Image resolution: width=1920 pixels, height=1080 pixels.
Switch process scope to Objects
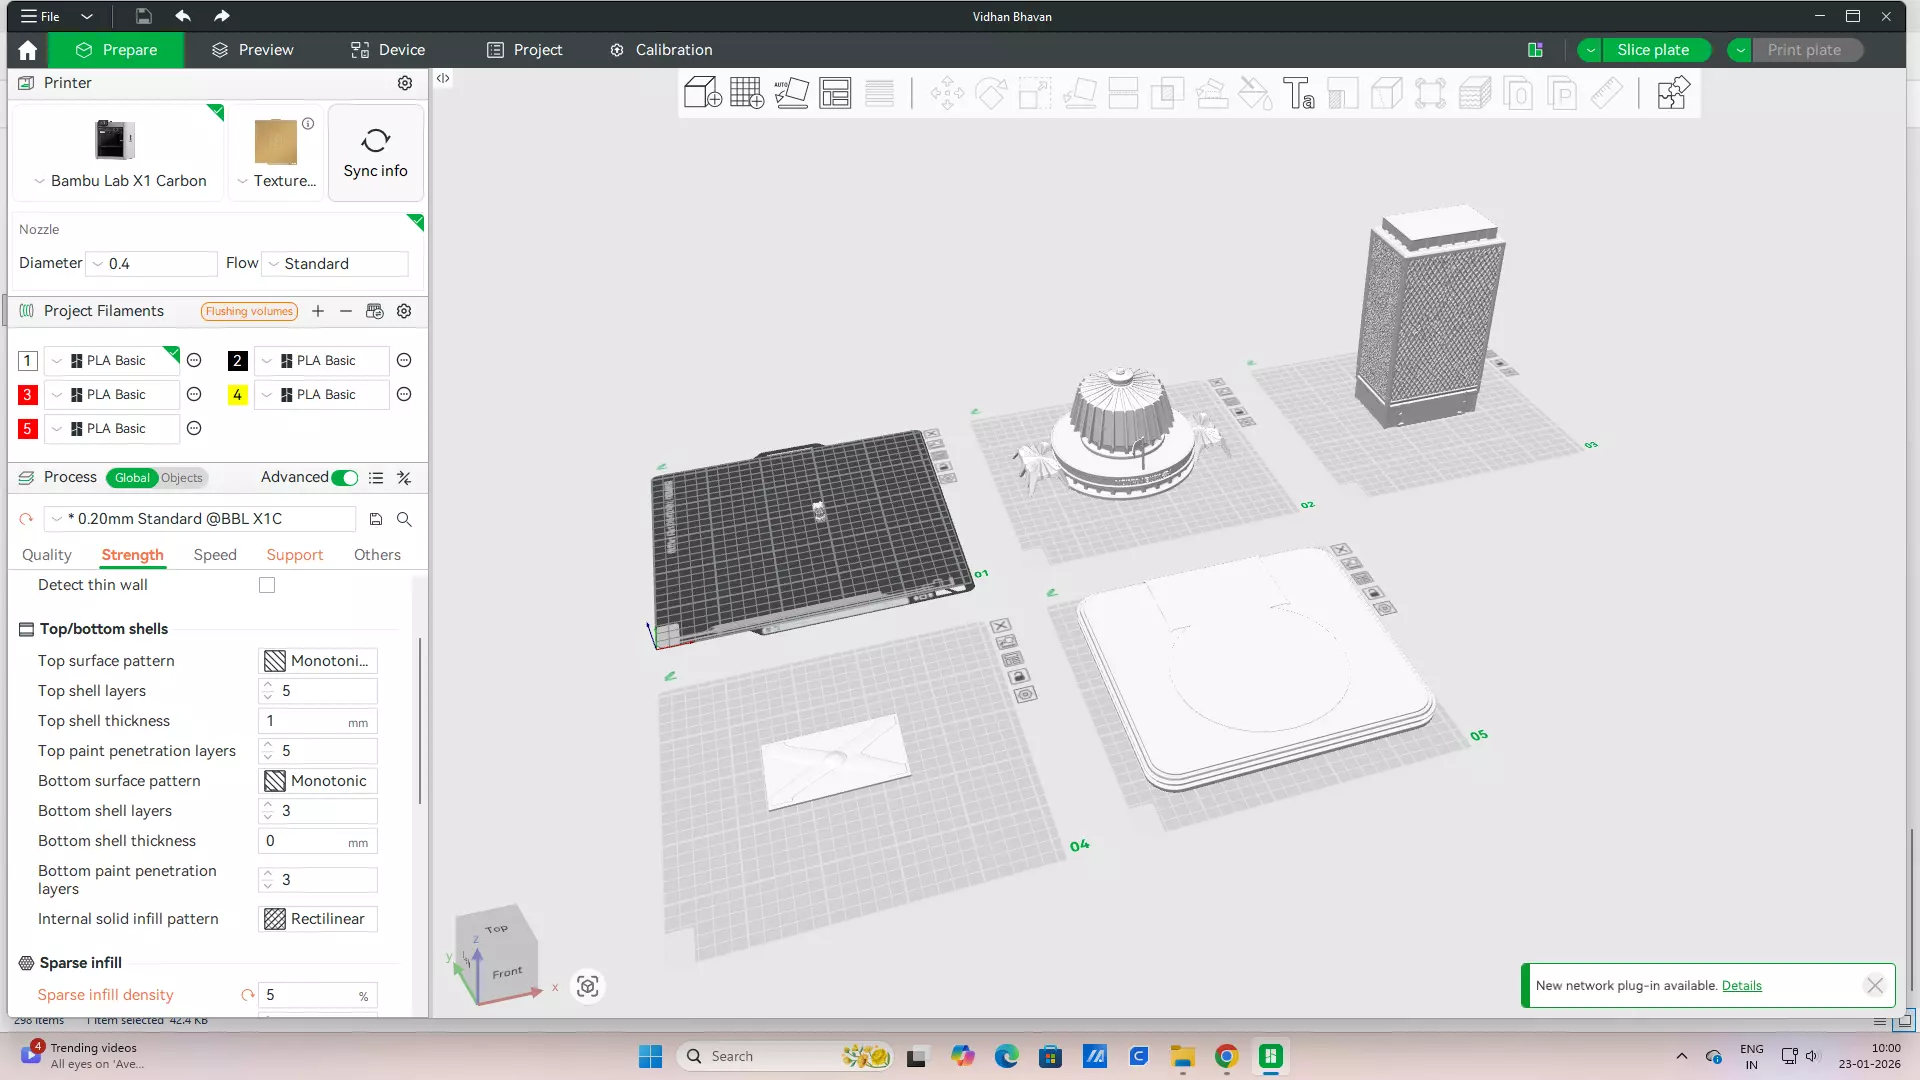pyautogui.click(x=182, y=478)
